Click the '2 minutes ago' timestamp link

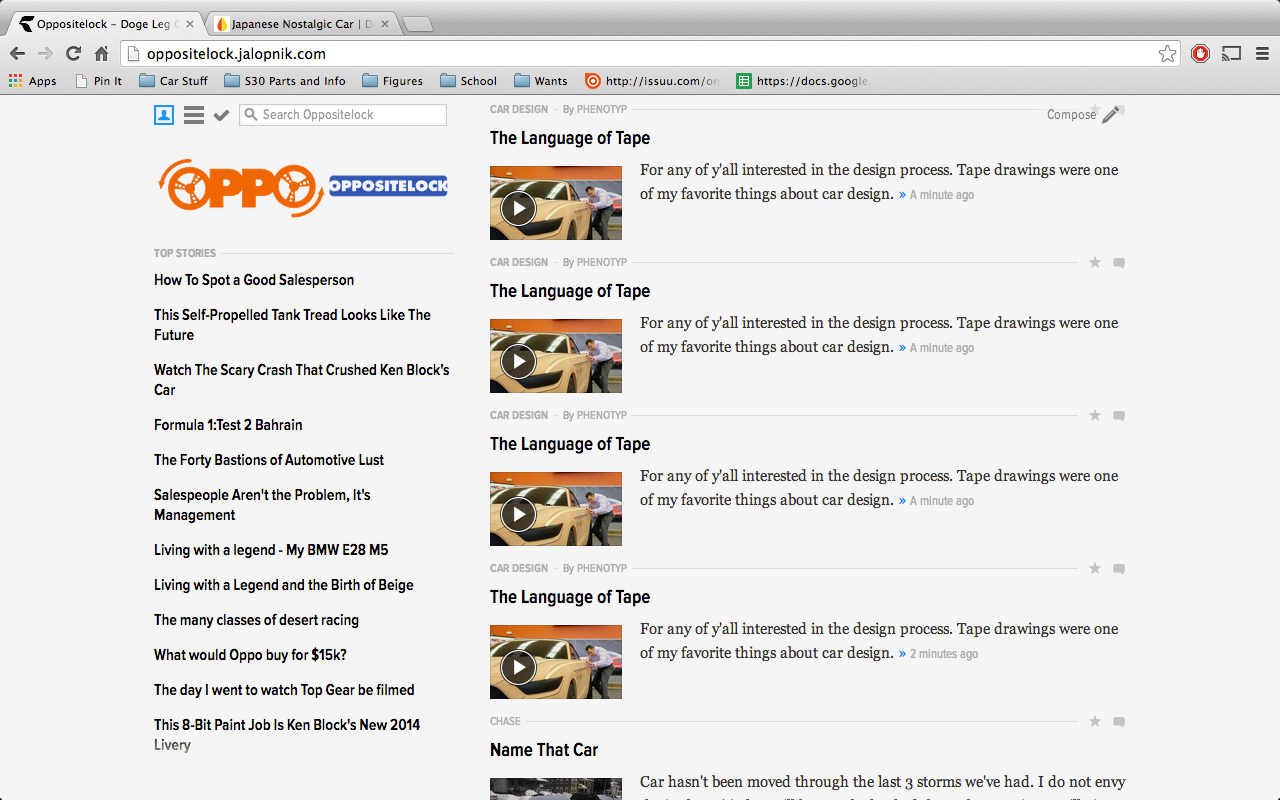pyautogui.click(x=944, y=654)
